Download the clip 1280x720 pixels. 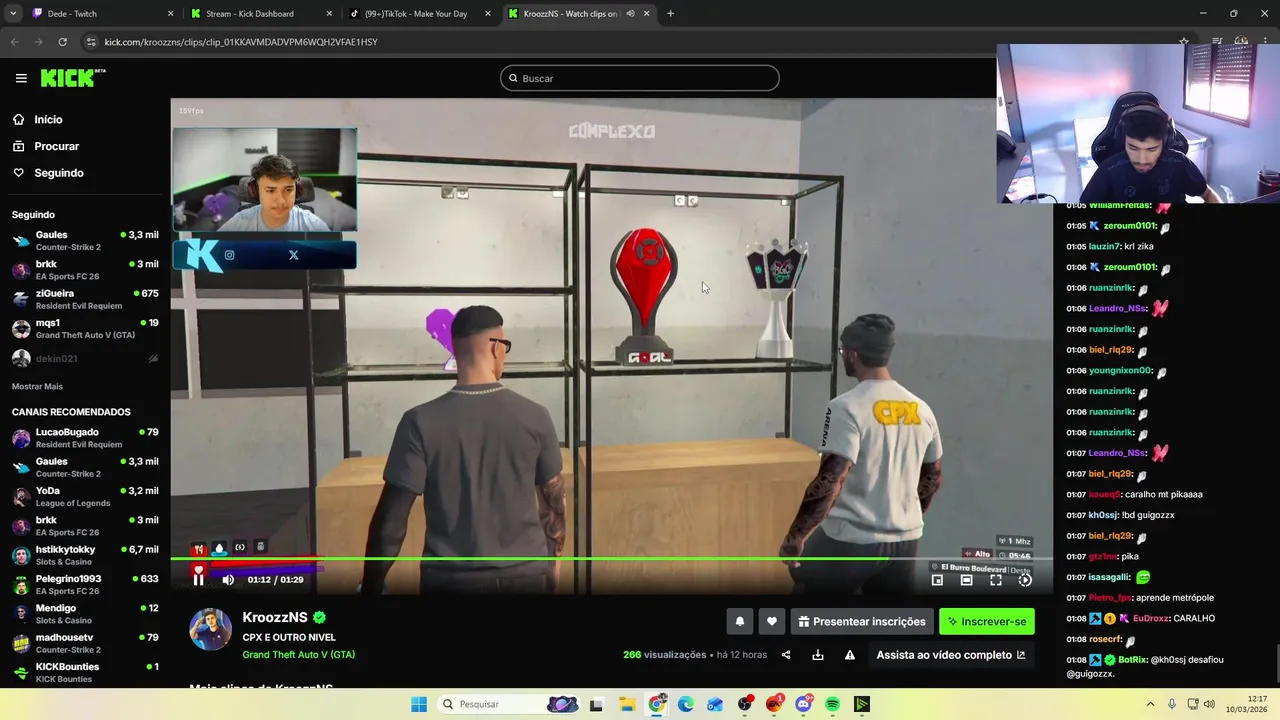click(818, 655)
